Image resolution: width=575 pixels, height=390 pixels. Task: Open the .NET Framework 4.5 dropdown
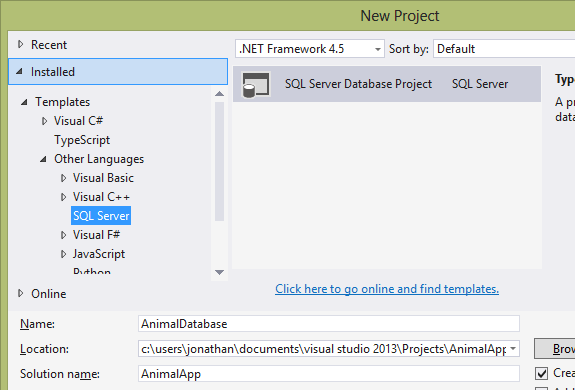310,49
